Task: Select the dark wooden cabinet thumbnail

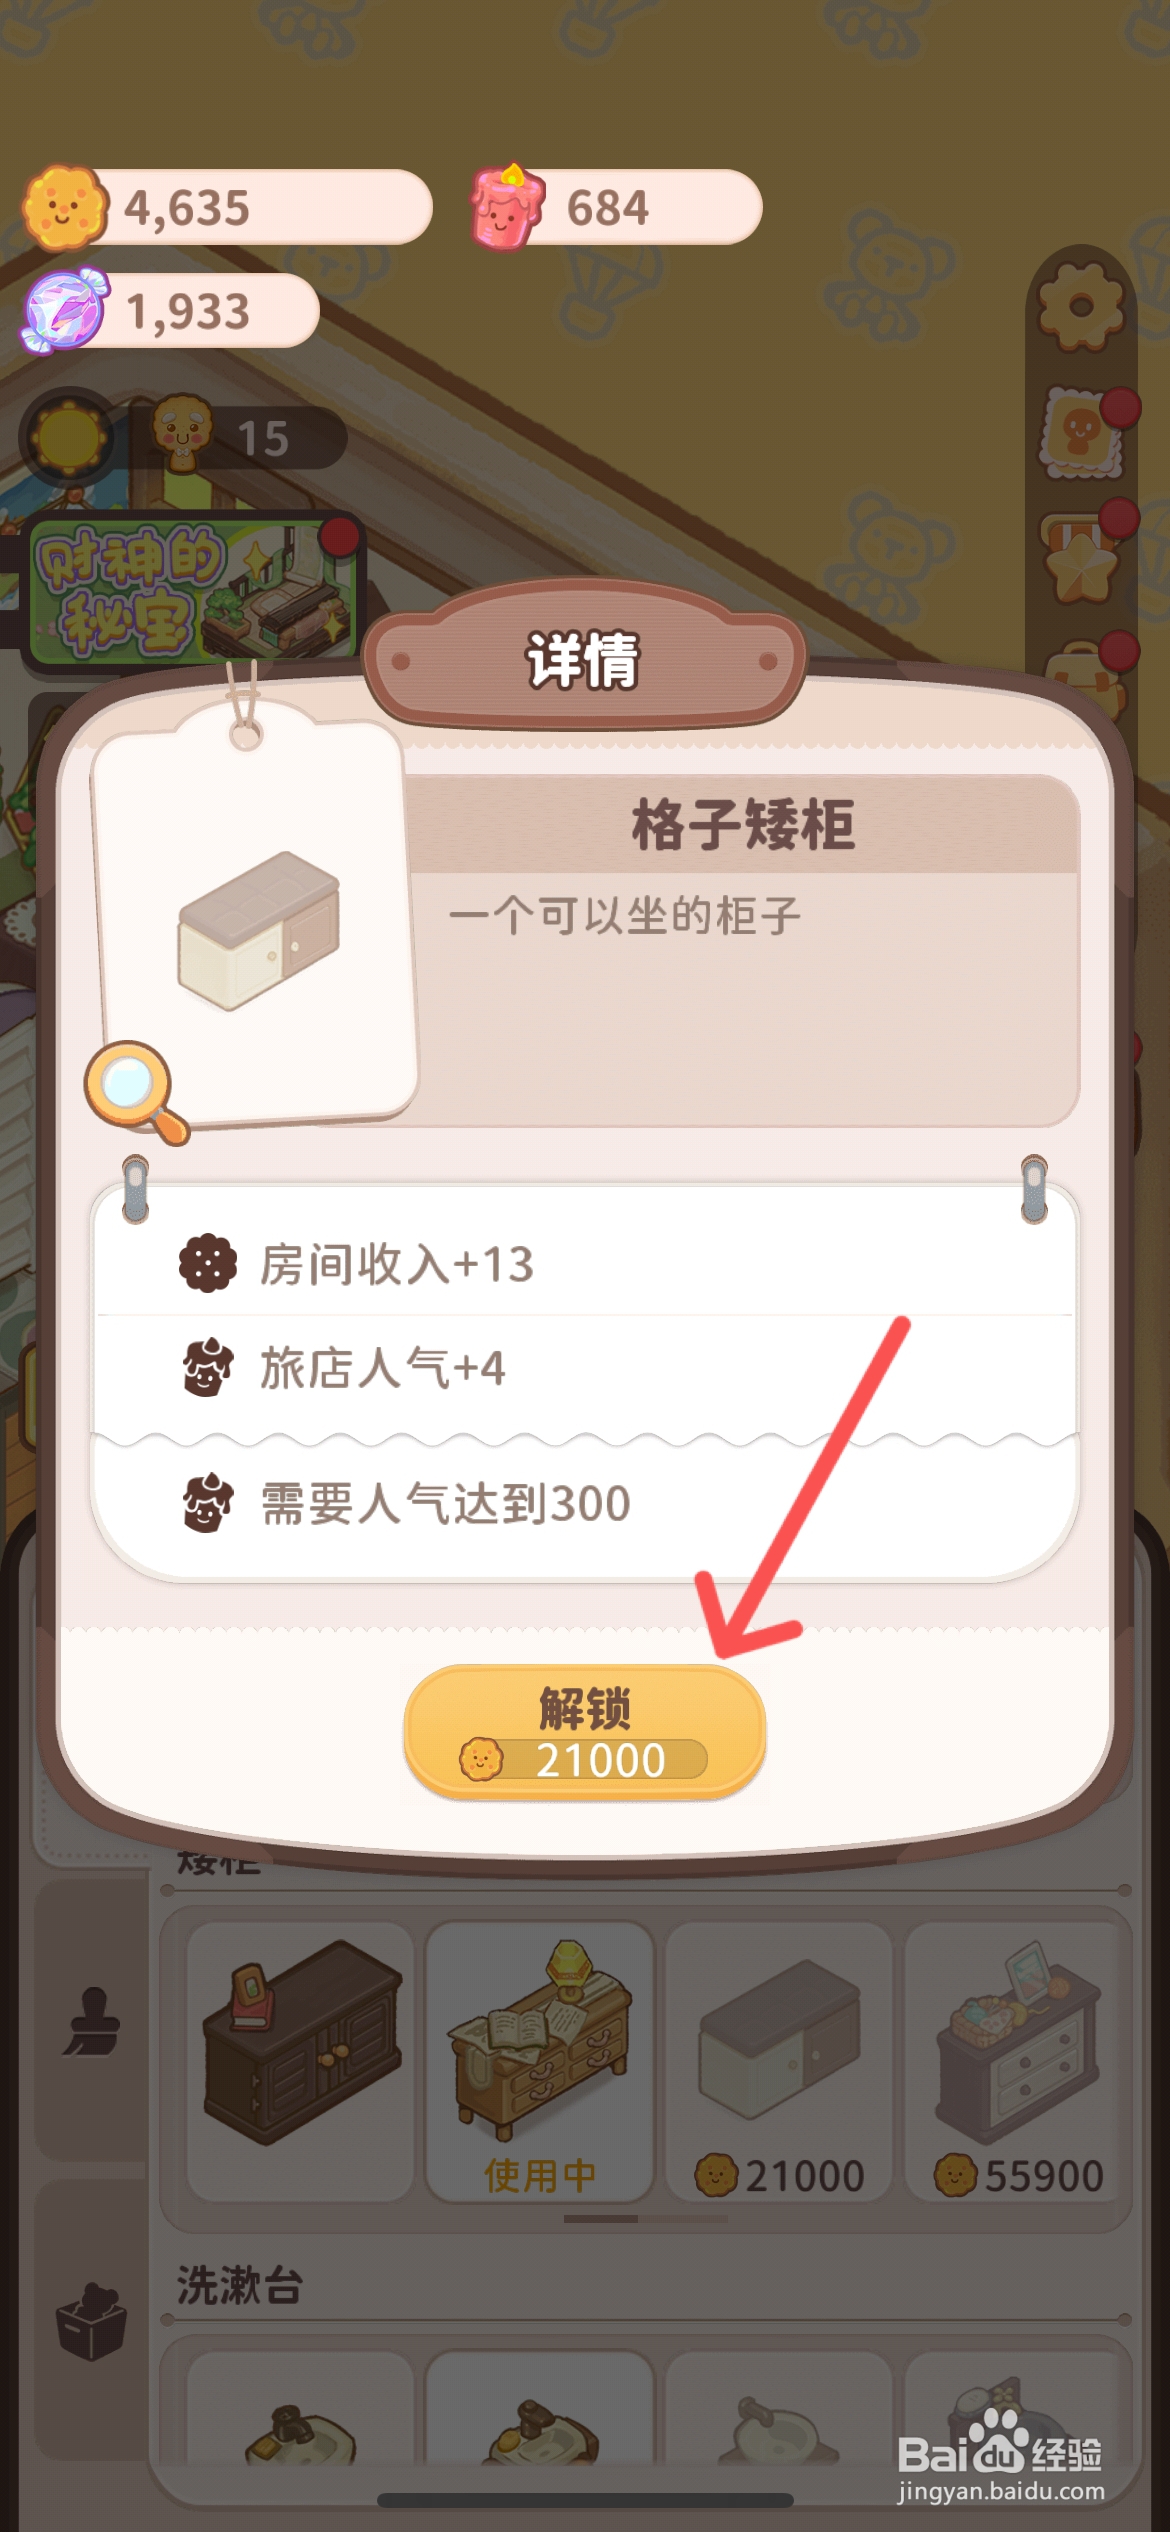Action: tap(301, 2061)
